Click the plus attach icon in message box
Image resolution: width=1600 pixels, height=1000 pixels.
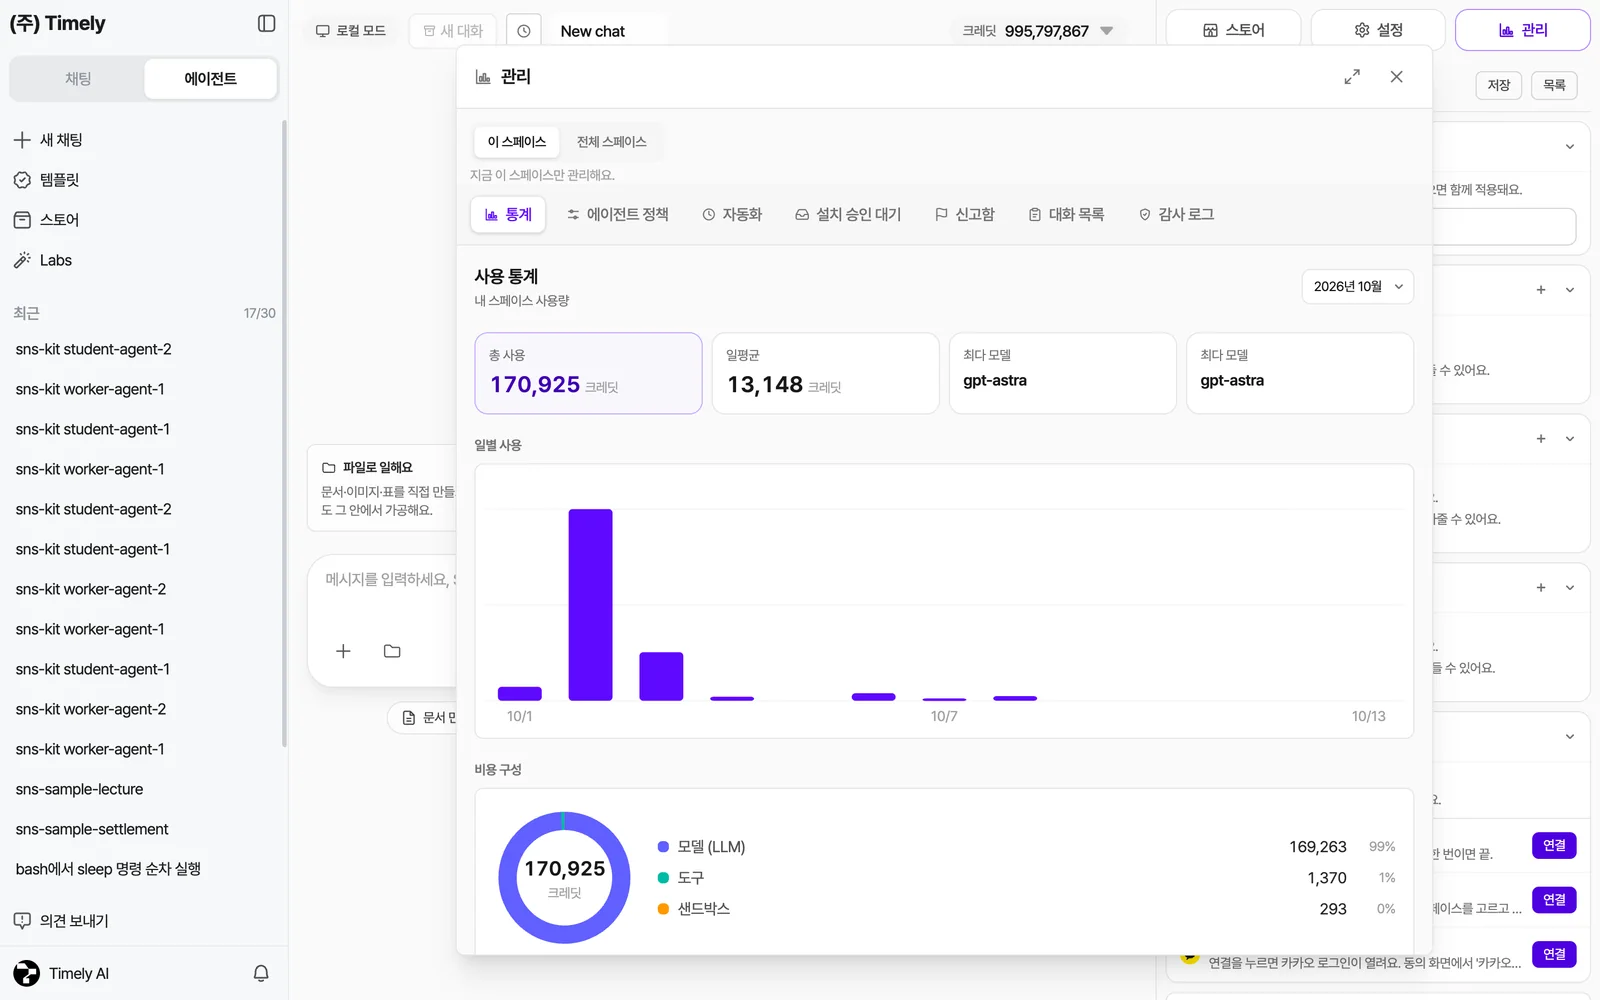(x=343, y=651)
